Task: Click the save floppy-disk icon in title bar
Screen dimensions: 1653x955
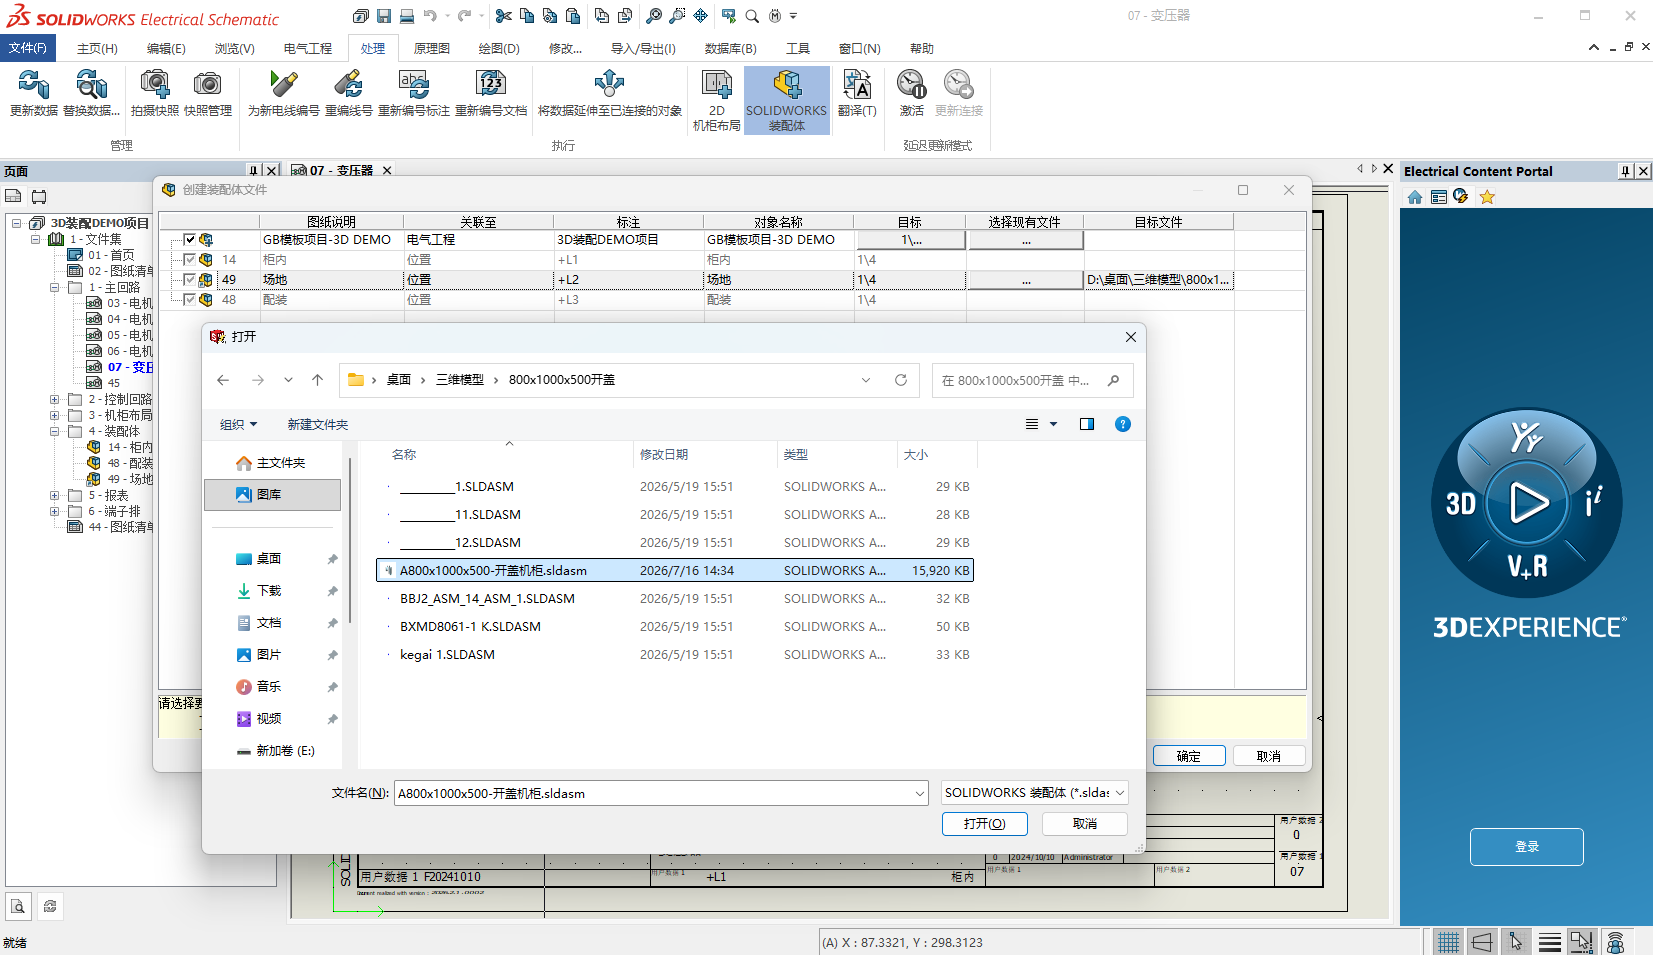Action: (384, 16)
